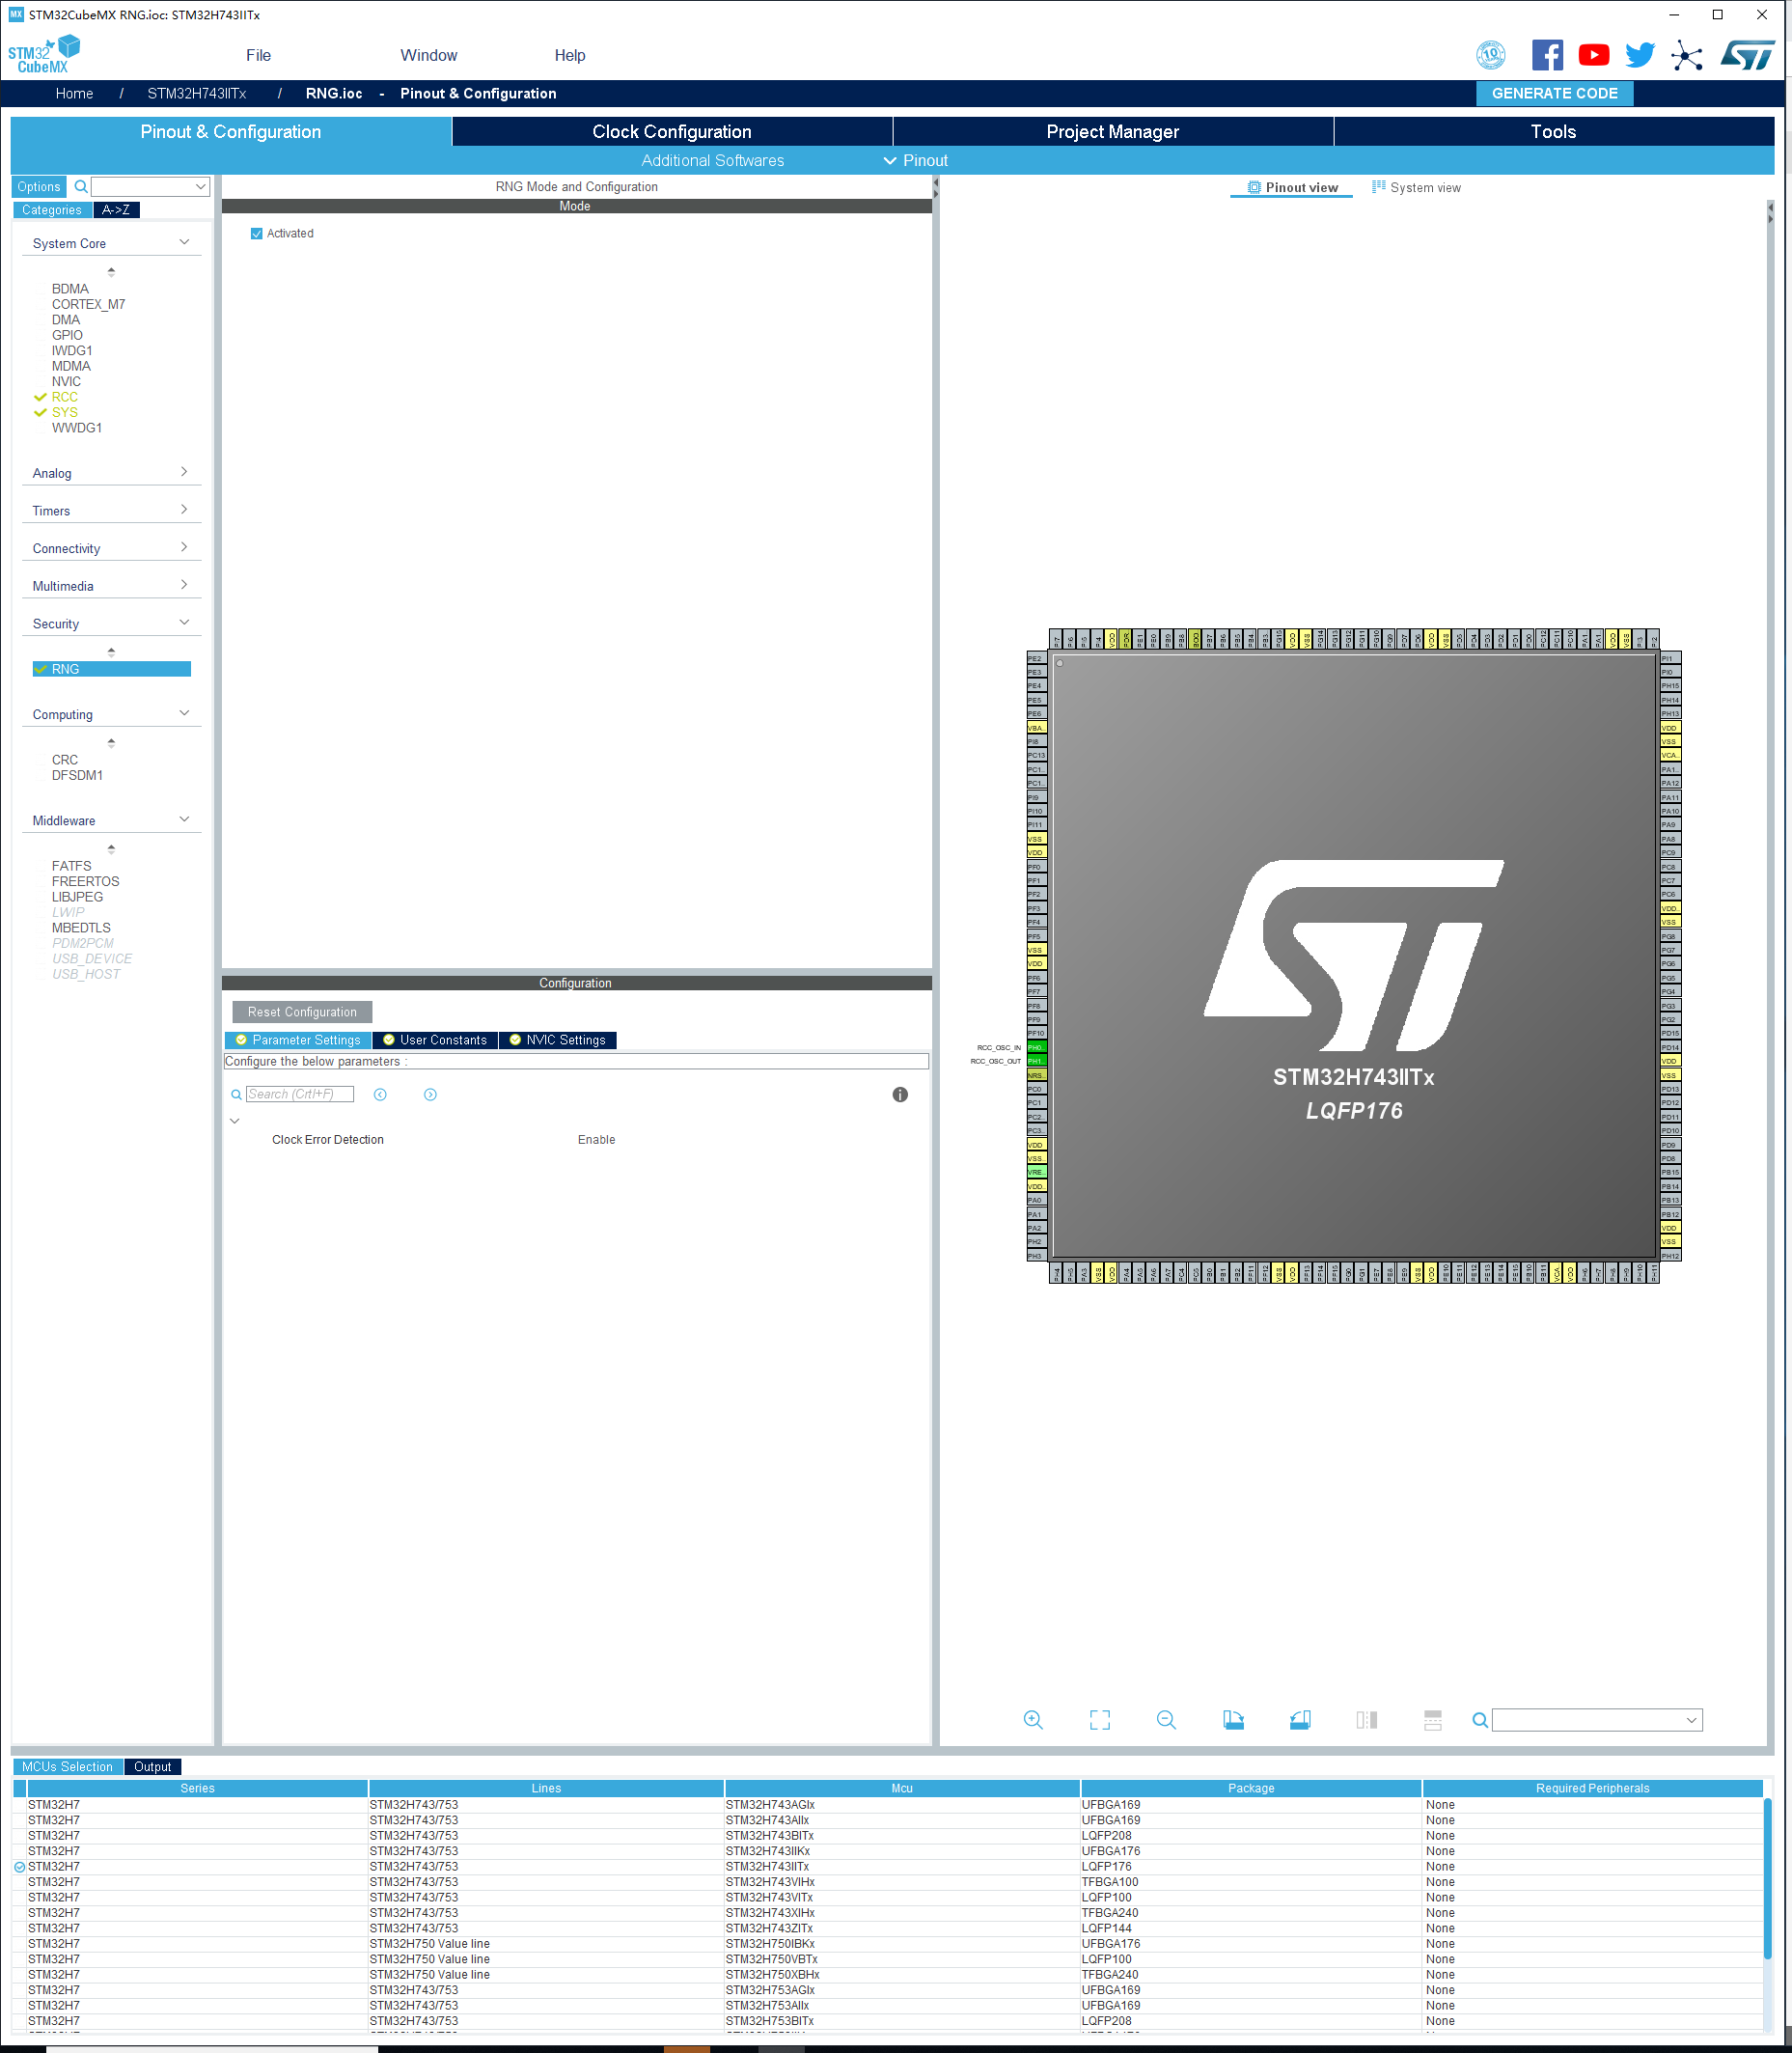
Task: Switch to the Clock Configuration tab
Action: (x=671, y=131)
